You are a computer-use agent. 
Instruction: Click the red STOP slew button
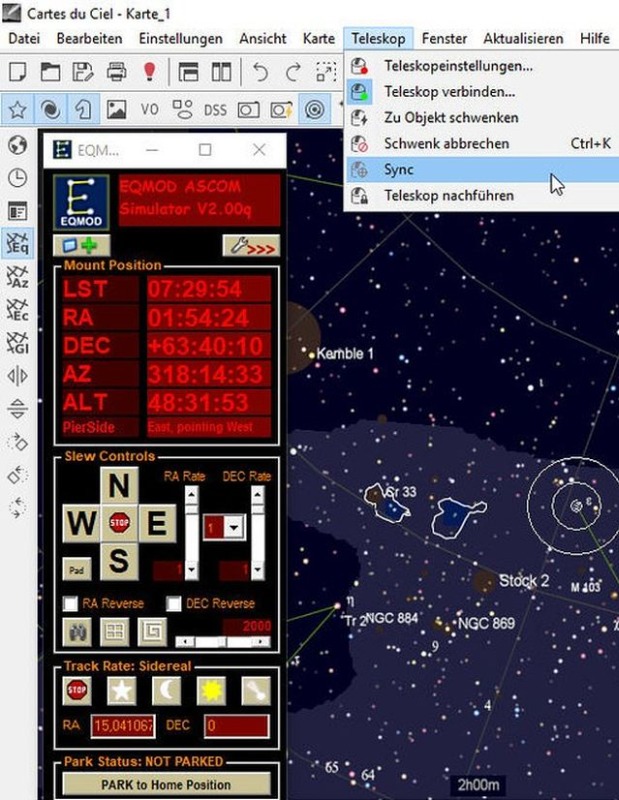pos(119,523)
